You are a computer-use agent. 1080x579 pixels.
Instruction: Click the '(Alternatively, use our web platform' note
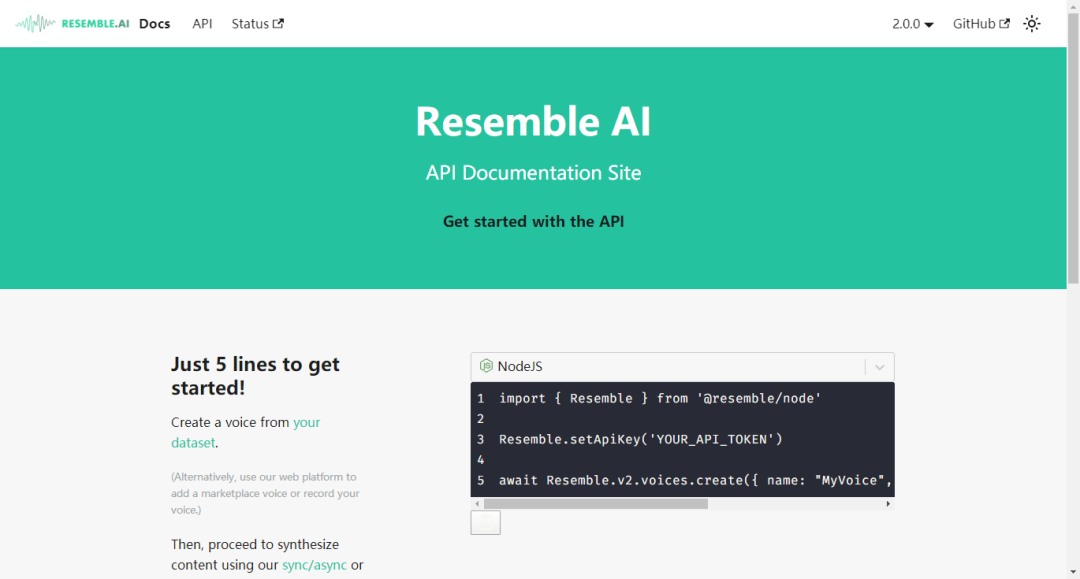coord(265,493)
